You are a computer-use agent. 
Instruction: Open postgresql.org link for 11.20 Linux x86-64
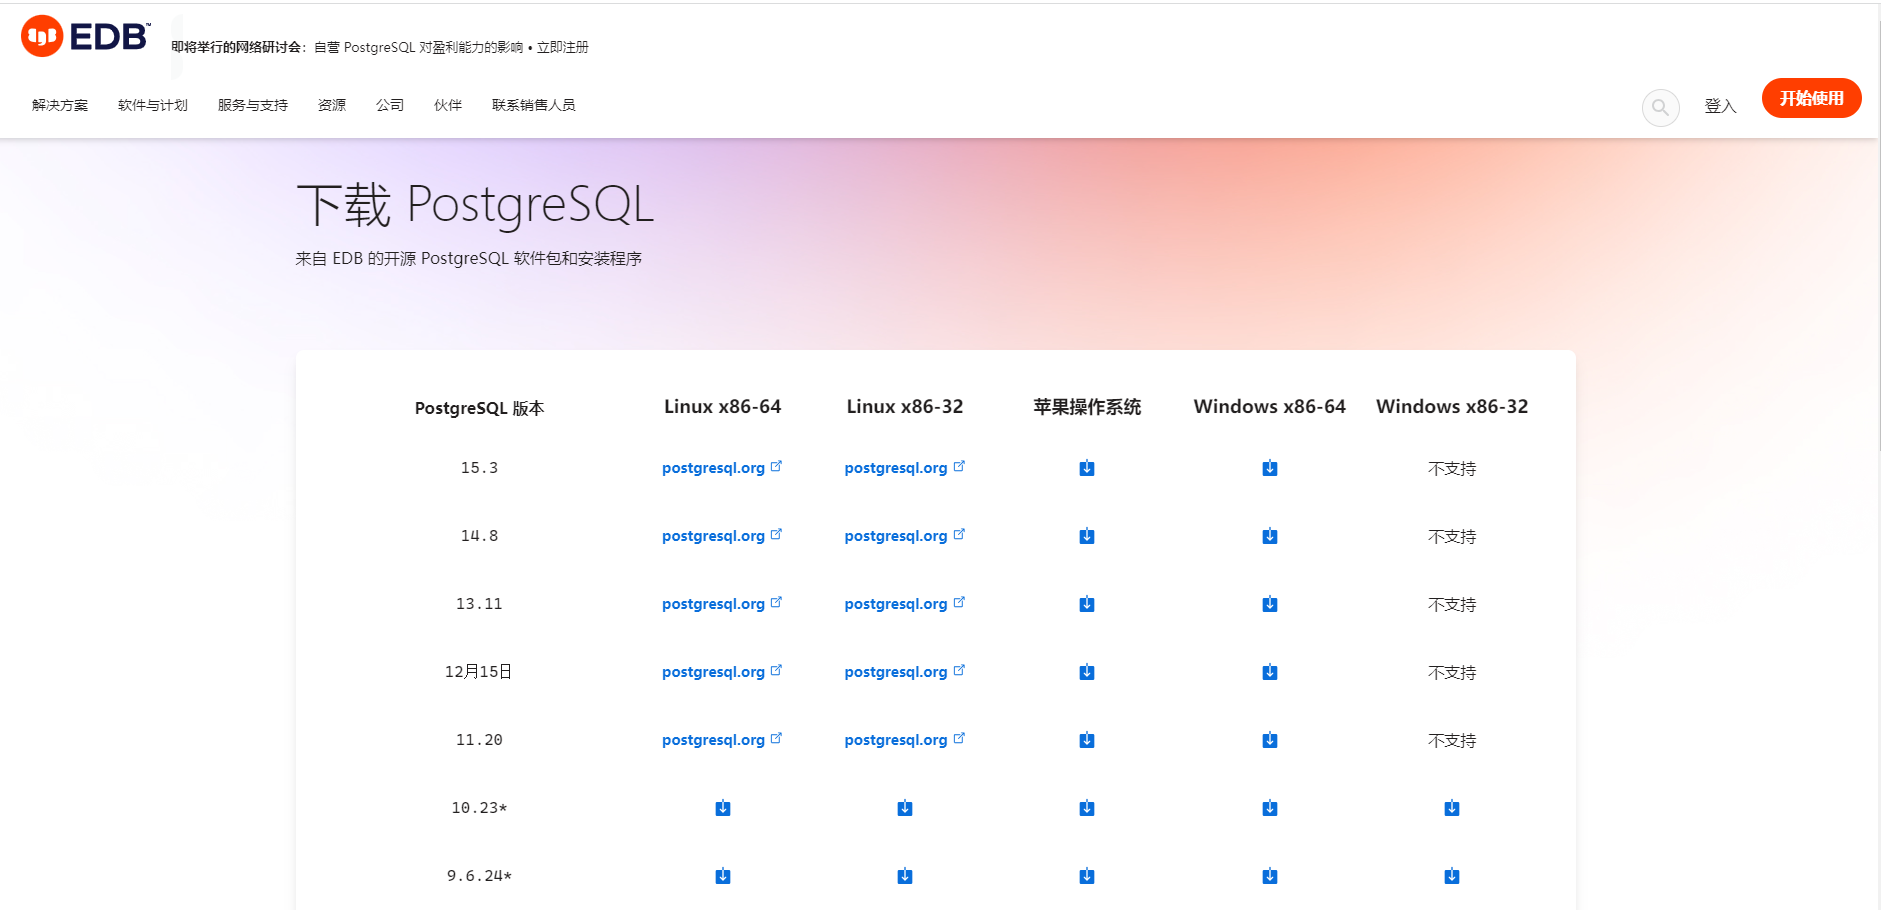pyautogui.click(x=722, y=740)
